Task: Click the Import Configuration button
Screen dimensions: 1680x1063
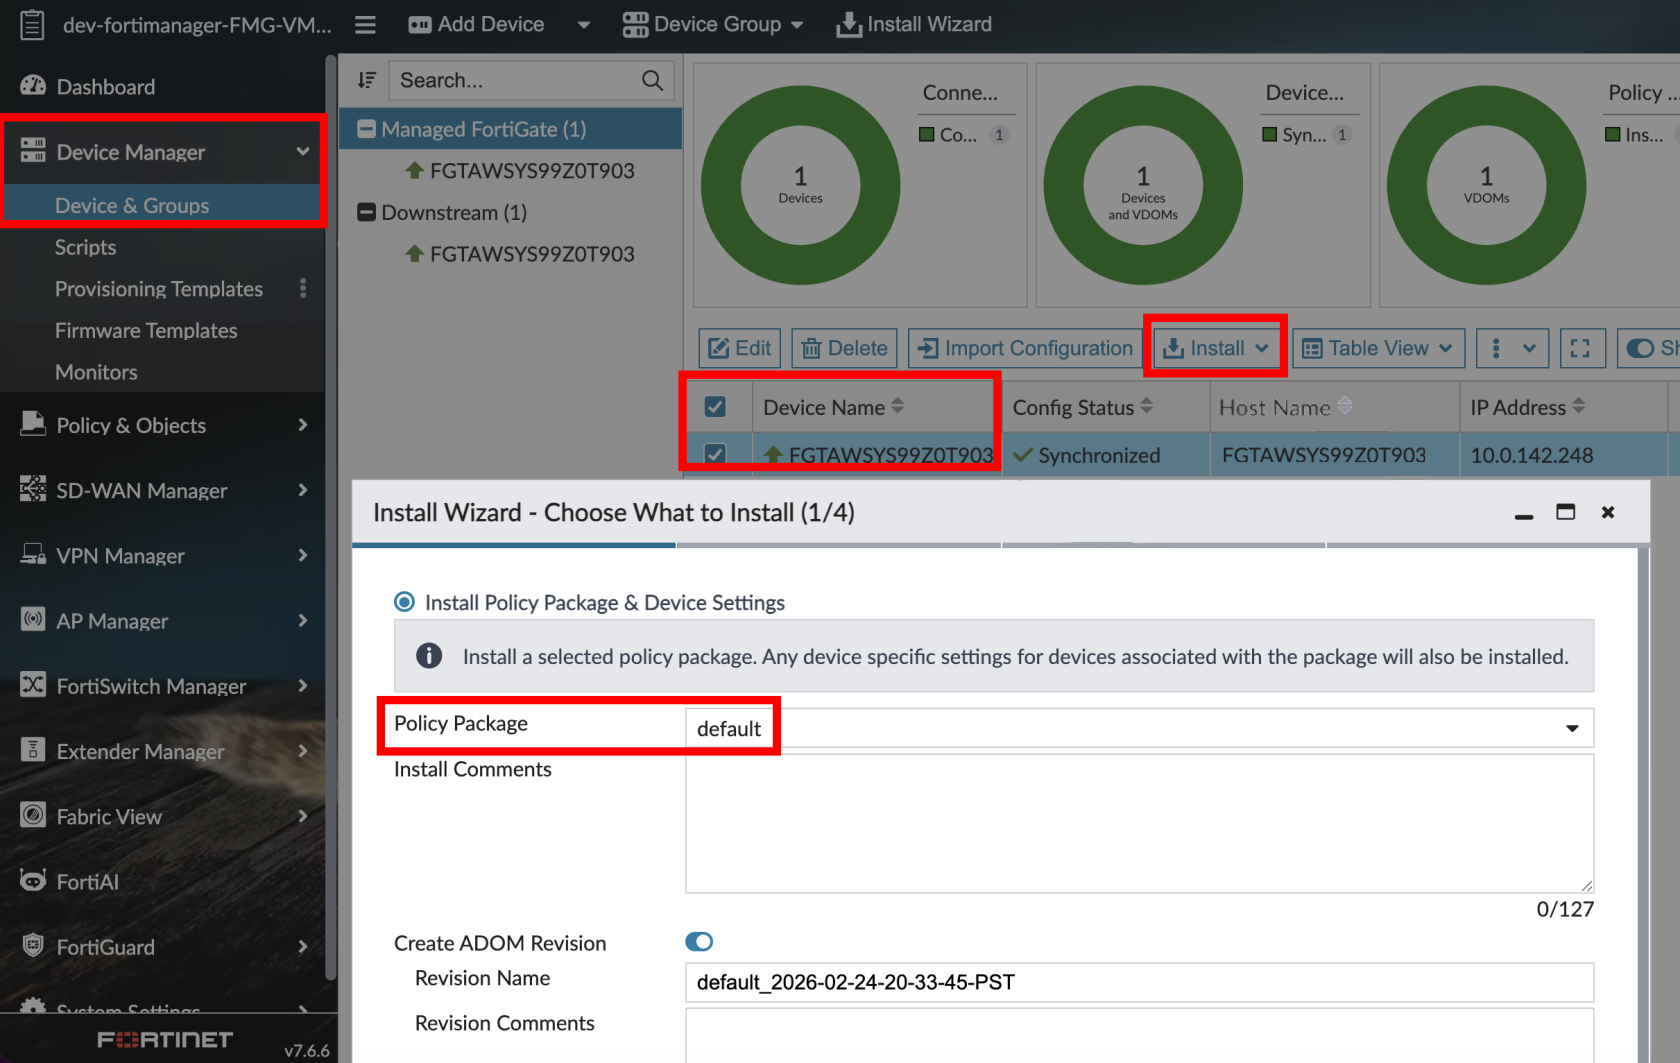Action: (x=1026, y=348)
